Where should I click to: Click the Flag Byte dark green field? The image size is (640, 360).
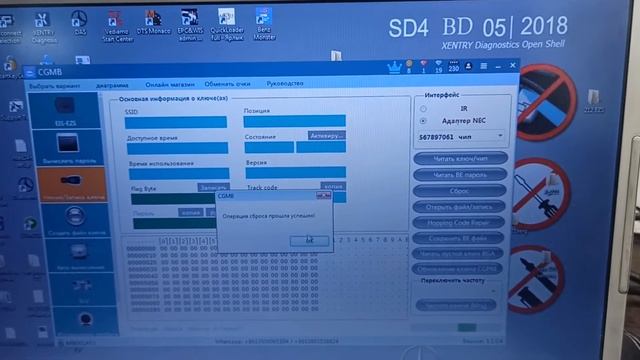(174, 199)
